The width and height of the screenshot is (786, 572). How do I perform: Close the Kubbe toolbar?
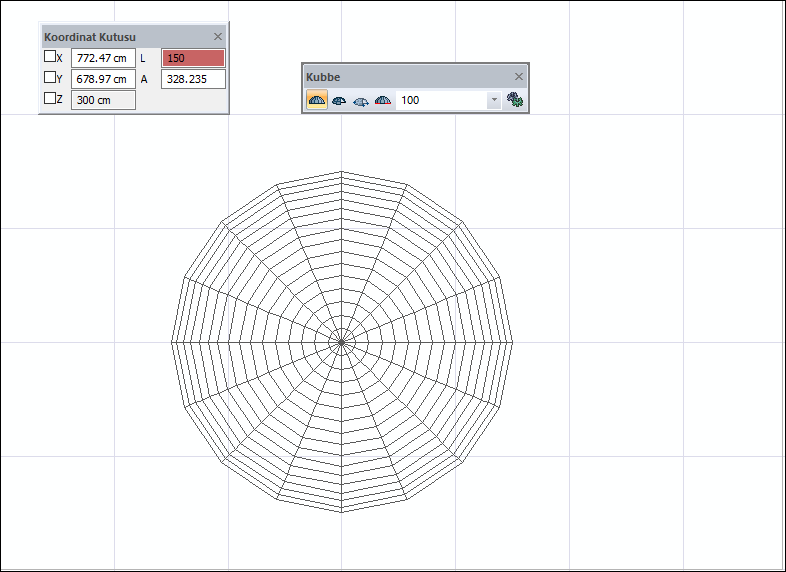[519, 77]
